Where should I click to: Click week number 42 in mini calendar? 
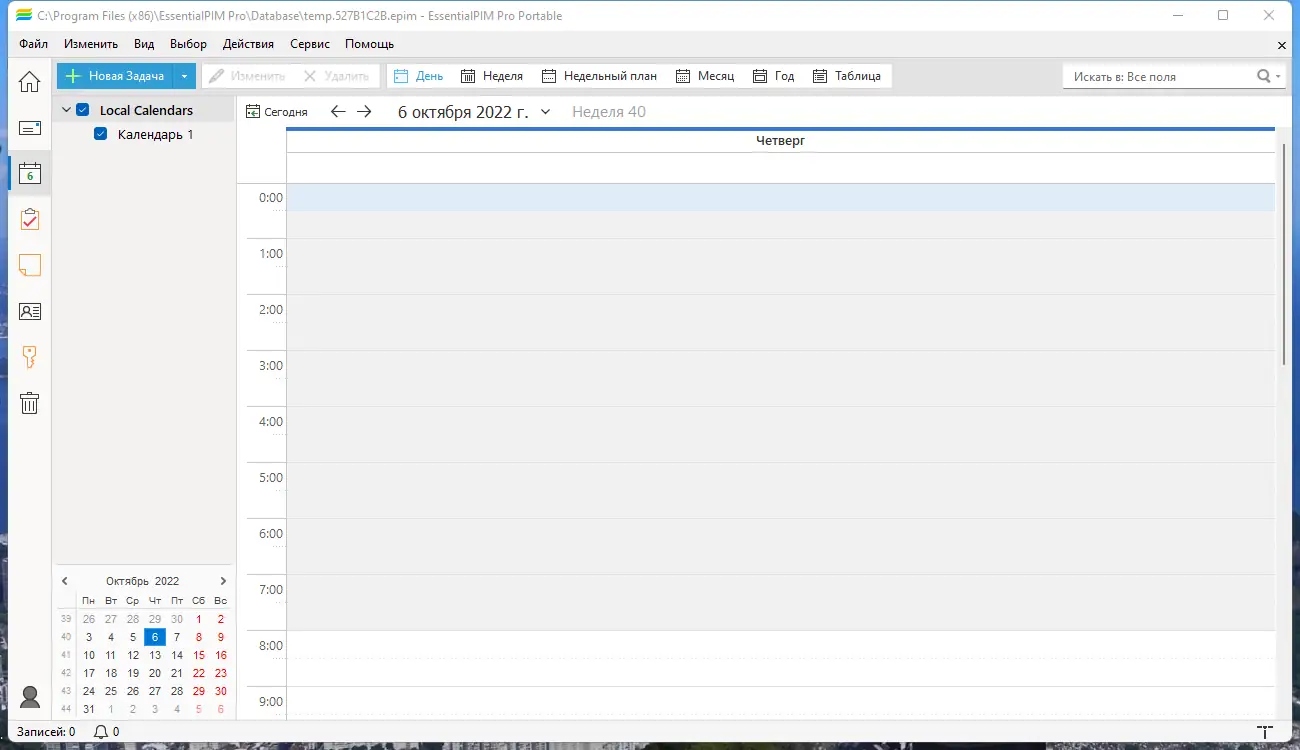66,673
